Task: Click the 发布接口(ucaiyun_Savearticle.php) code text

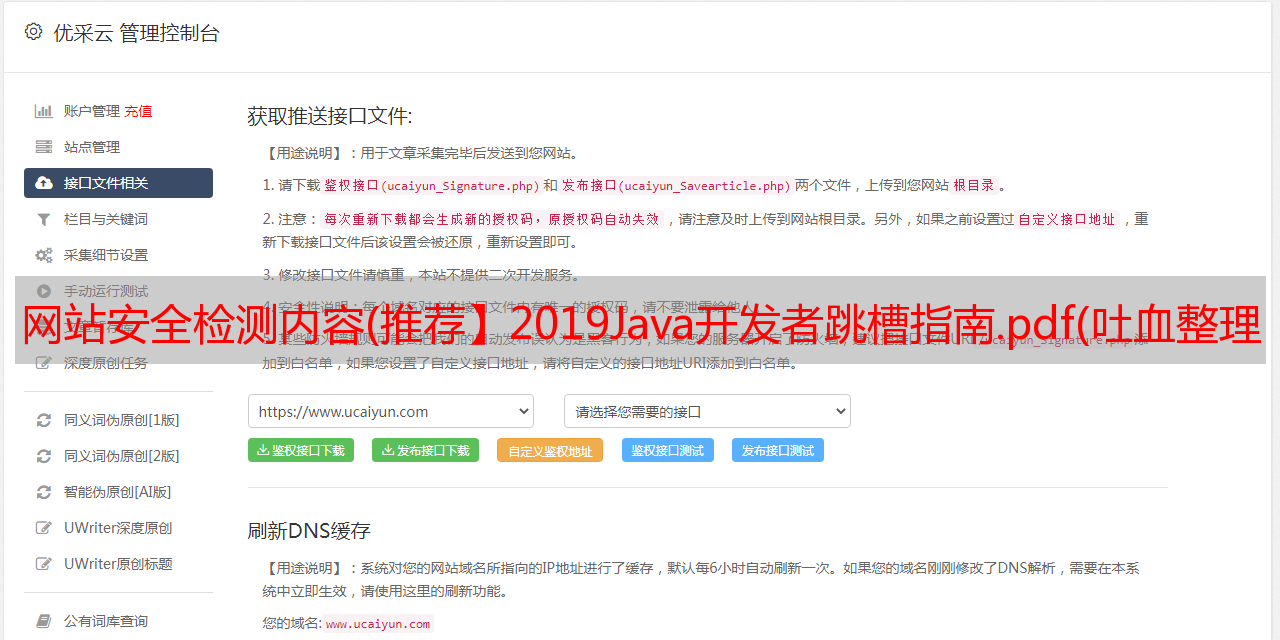Action: coord(676,185)
